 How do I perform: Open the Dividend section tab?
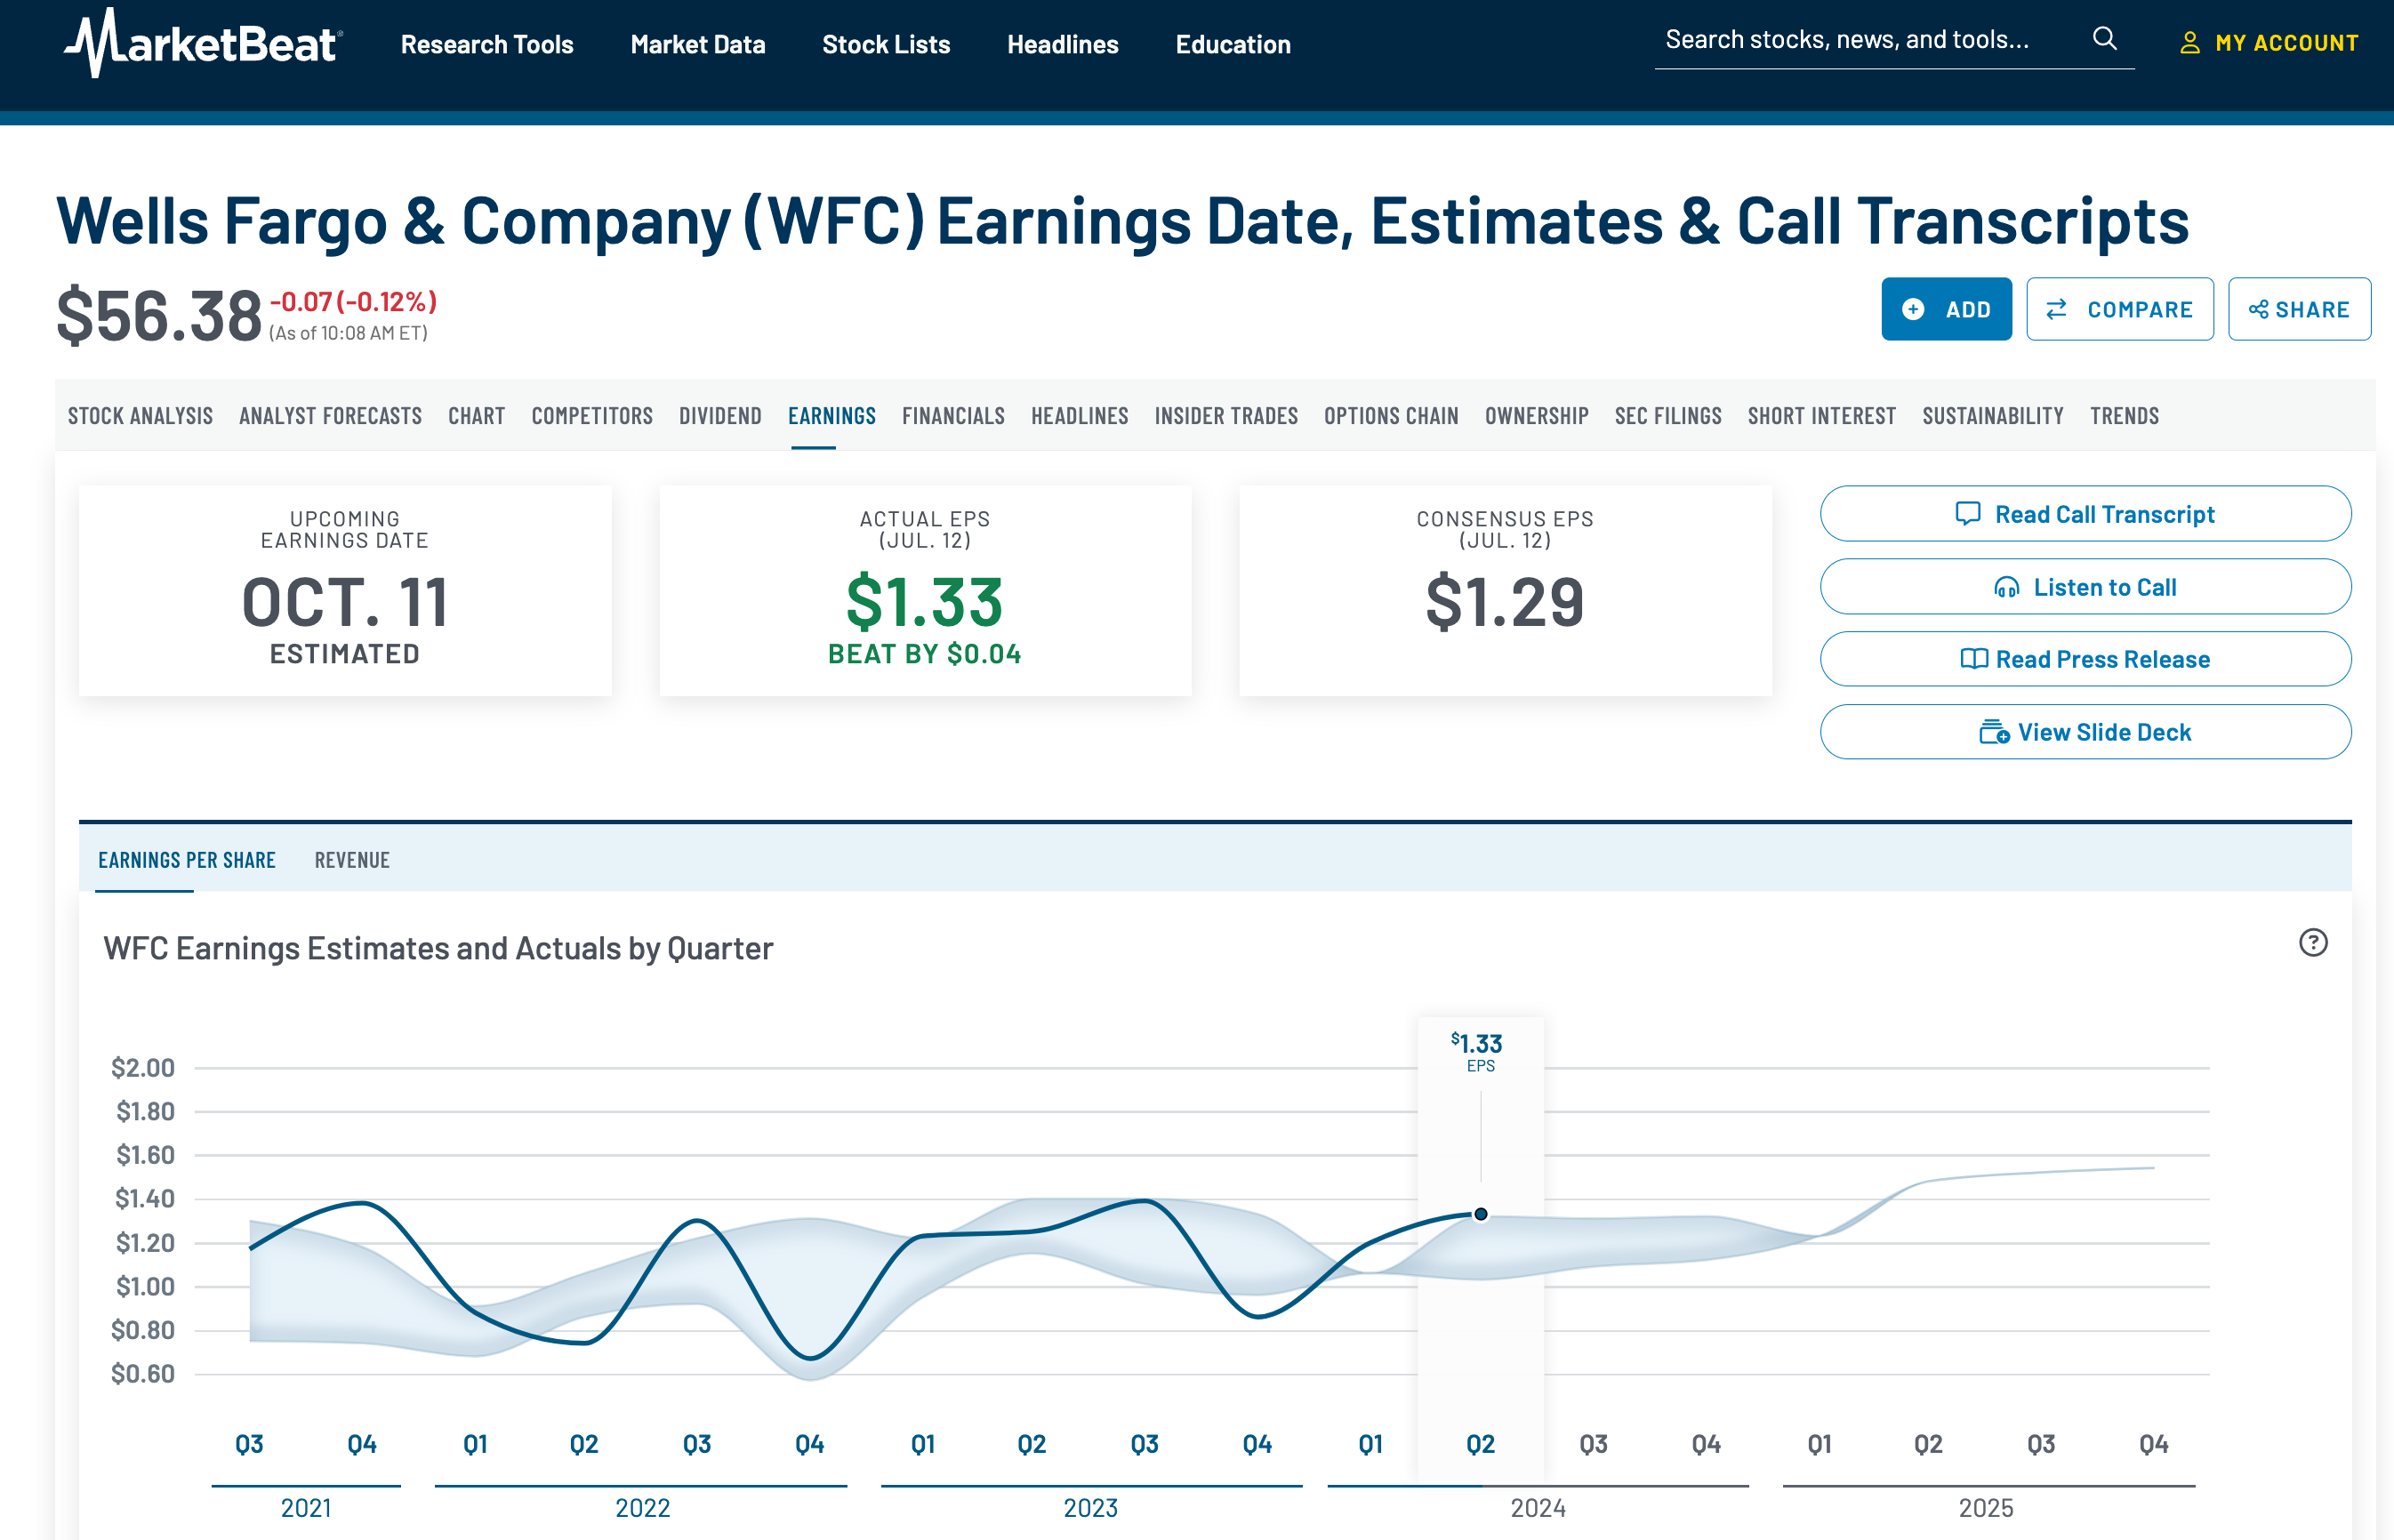click(720, 416)
